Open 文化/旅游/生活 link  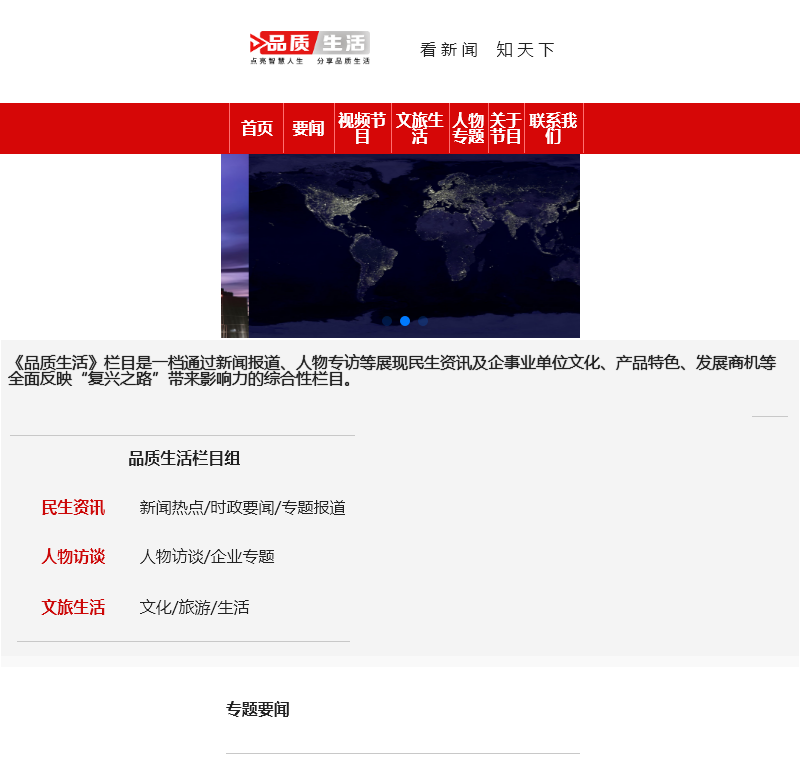195,607
